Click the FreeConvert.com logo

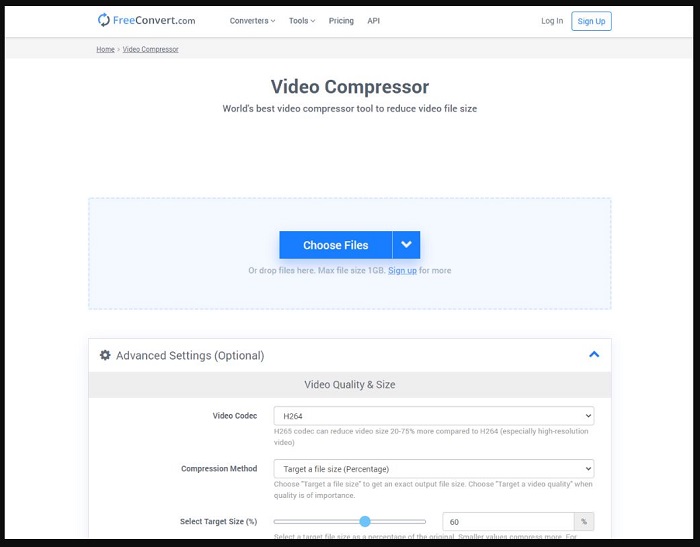pos(146,20)
